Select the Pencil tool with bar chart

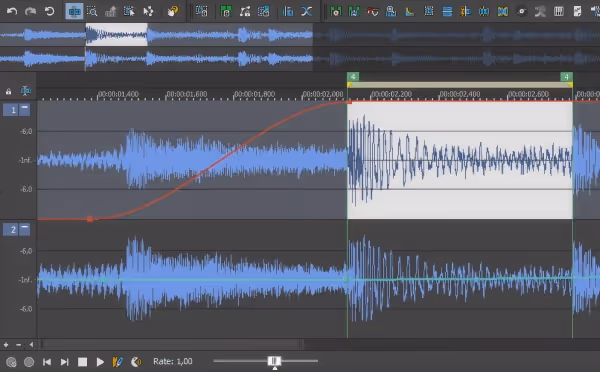tap(110, 11)
